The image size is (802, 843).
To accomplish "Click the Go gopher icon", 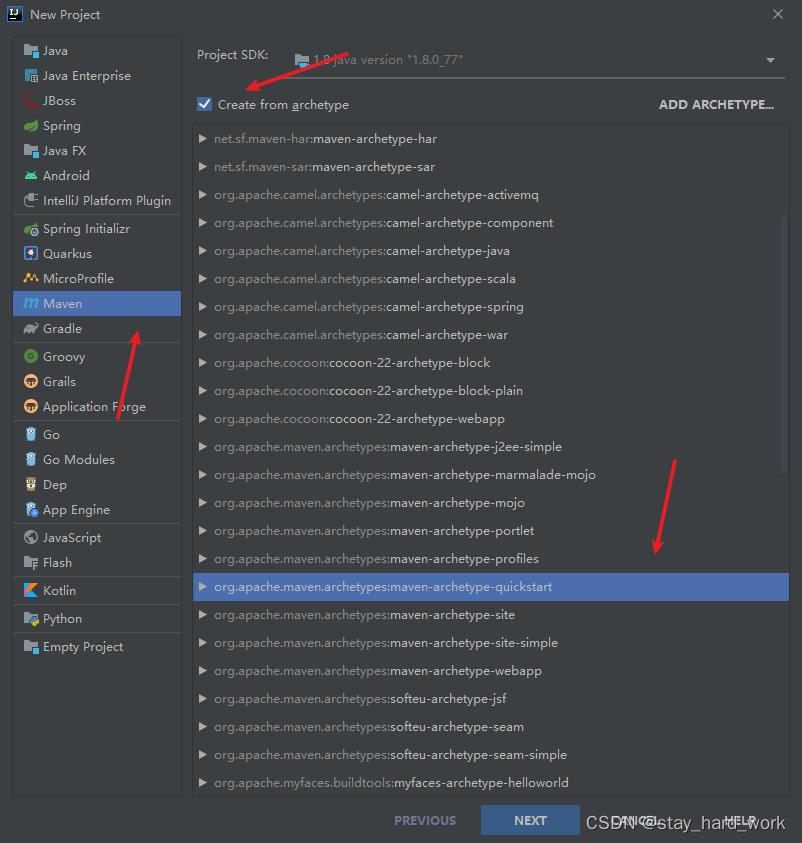I will point(31,434).
